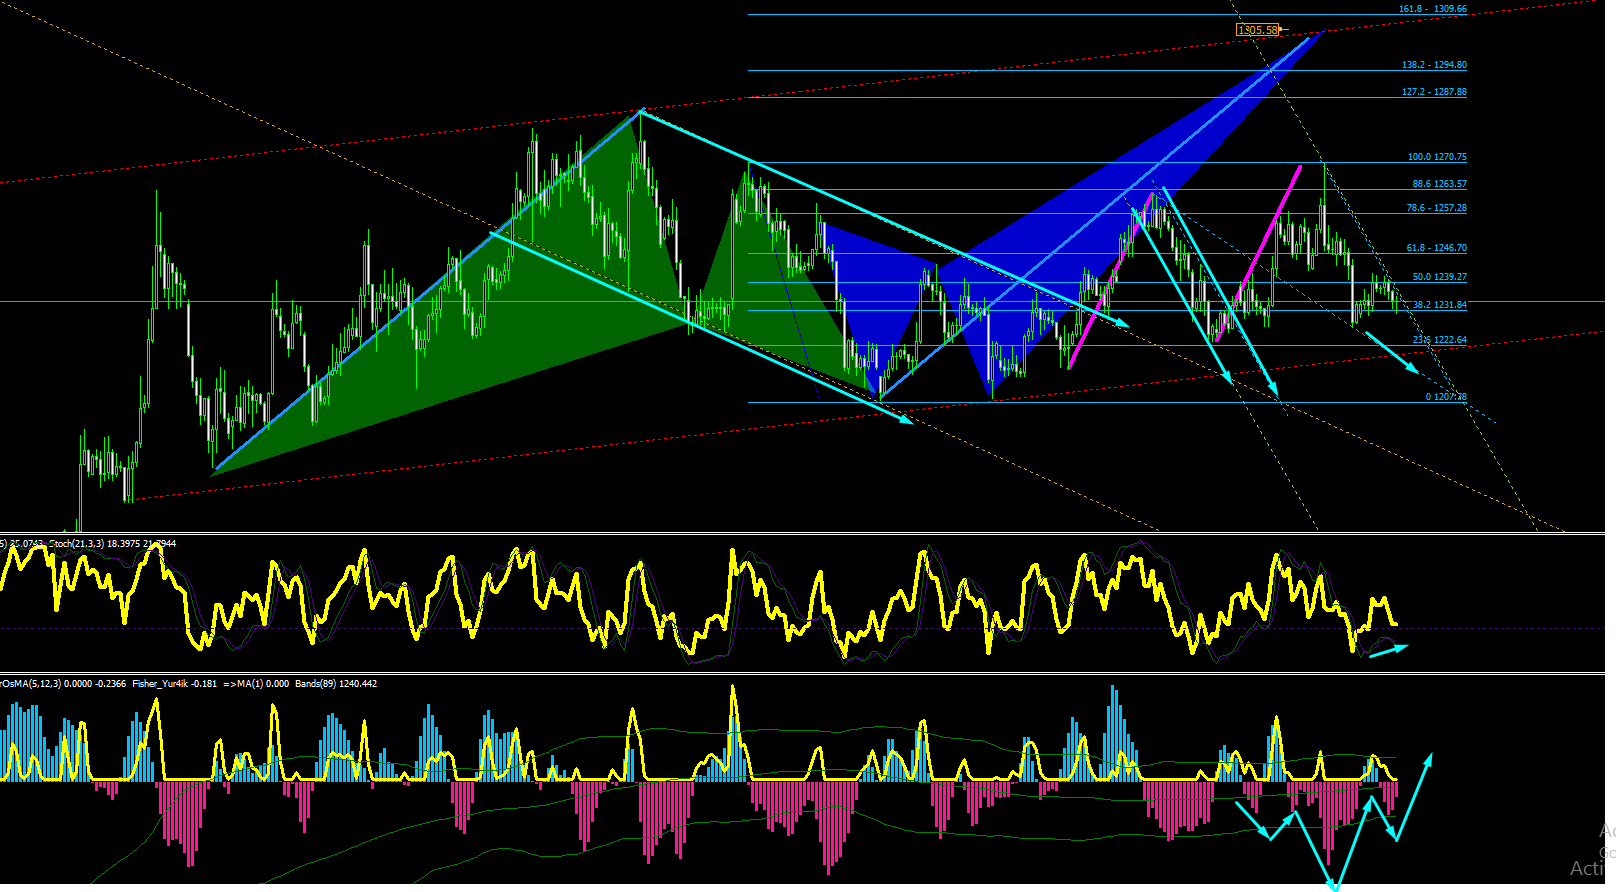Click the 38.2 1231.84 Fibonacci label
The image size is (1616, 892).
(1440, 305)
